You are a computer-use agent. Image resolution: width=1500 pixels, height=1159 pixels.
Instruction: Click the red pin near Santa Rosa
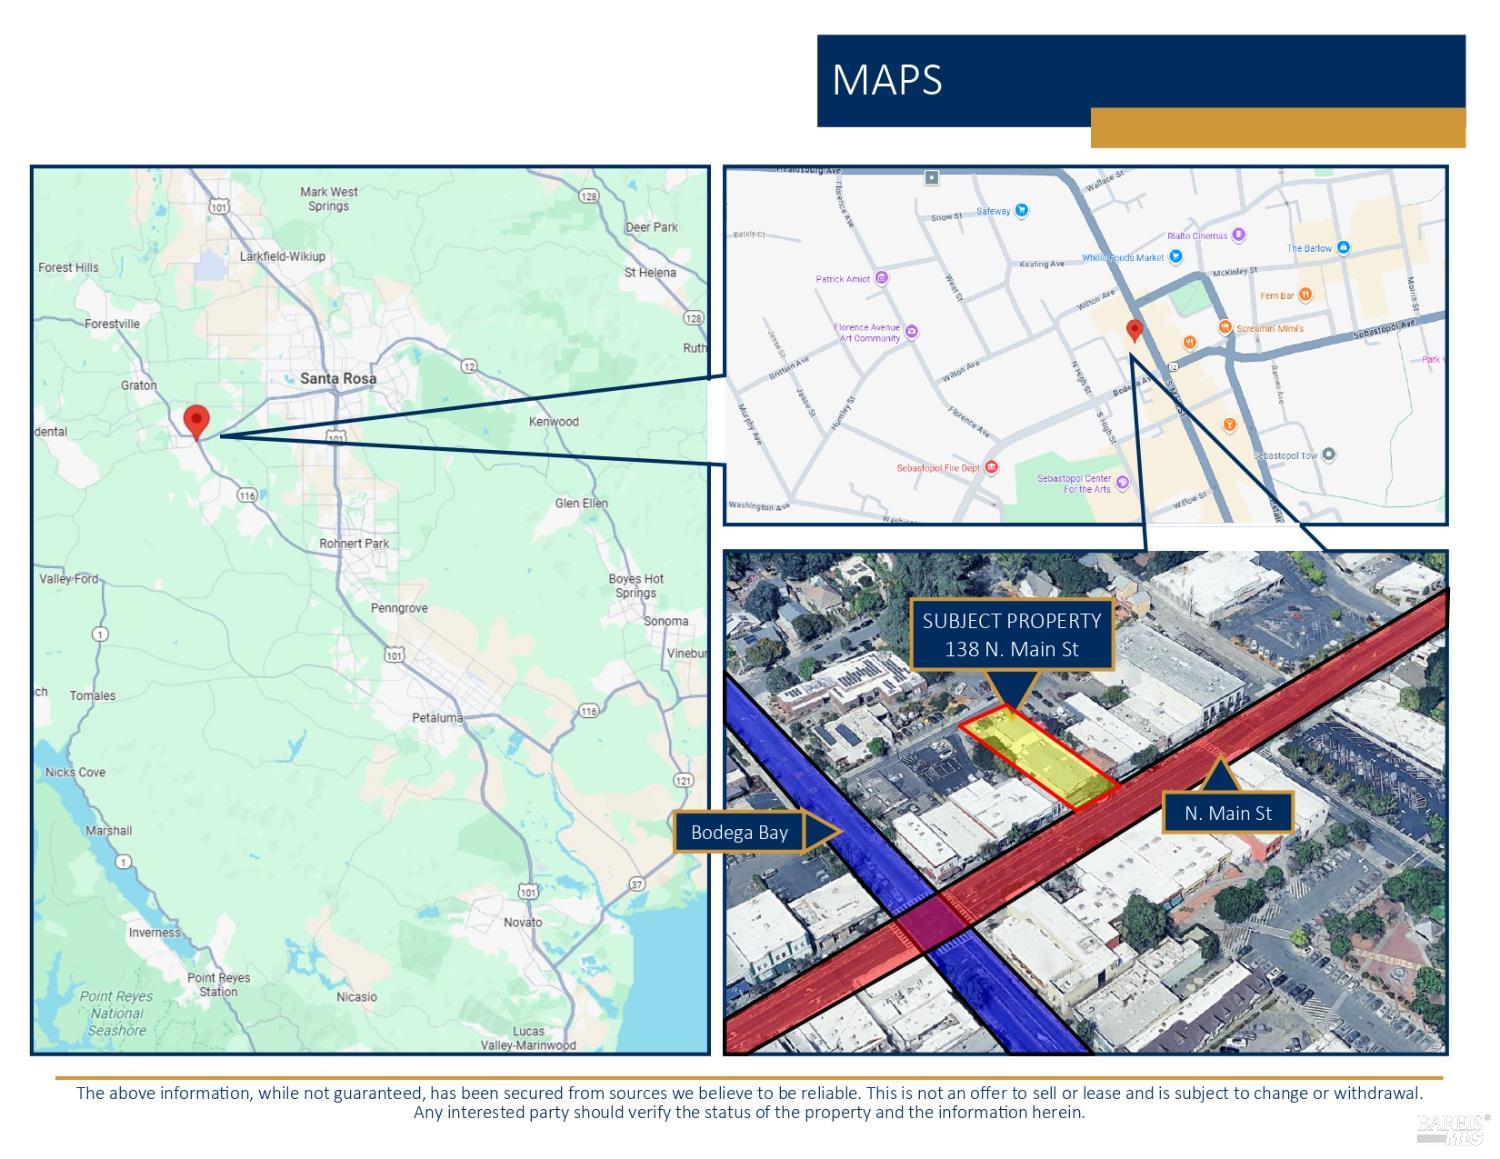click(x=197, y=421)
